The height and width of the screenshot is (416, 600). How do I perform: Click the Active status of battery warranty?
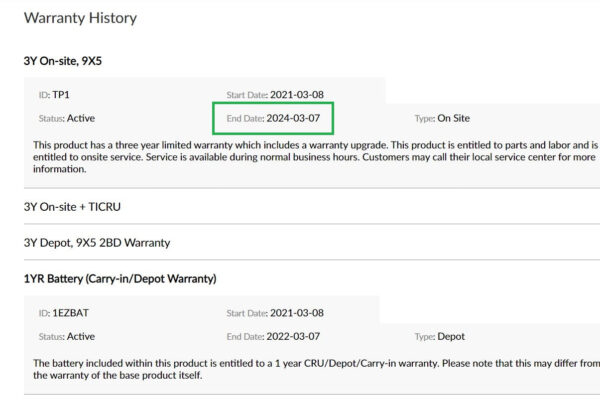[x=81, y=337]
